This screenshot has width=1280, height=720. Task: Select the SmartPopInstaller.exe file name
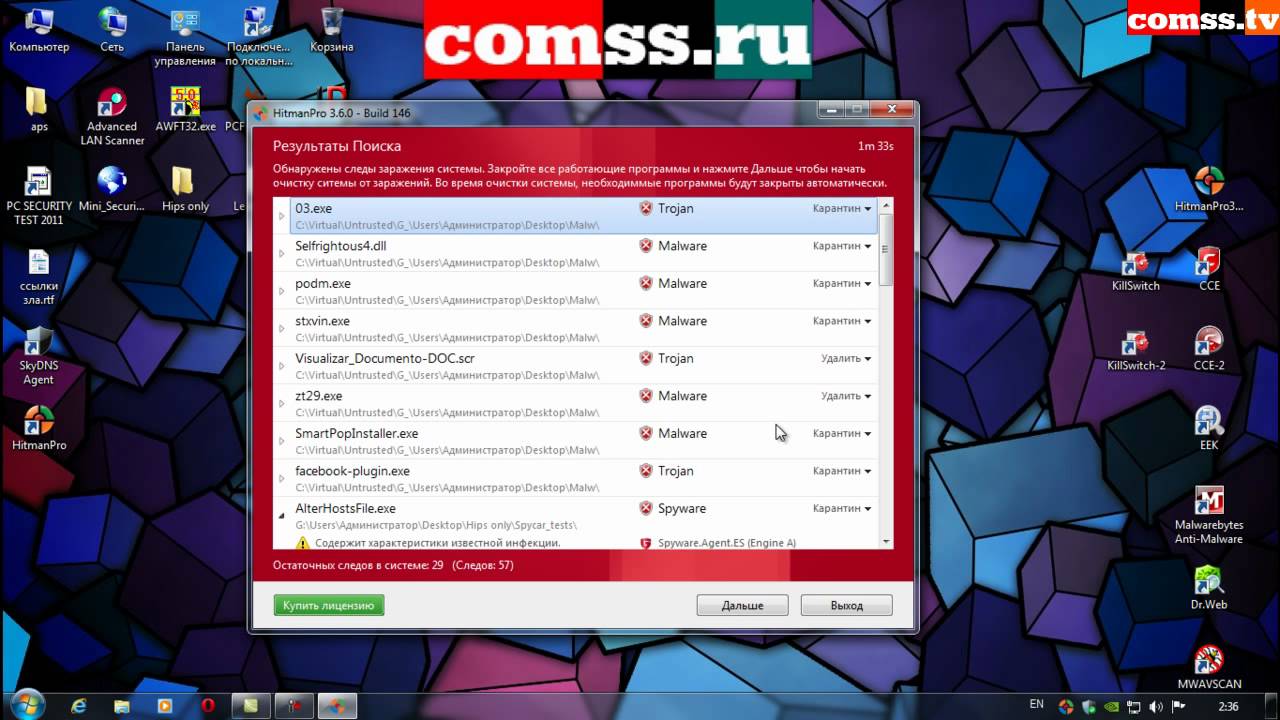[x=357, y=433]
